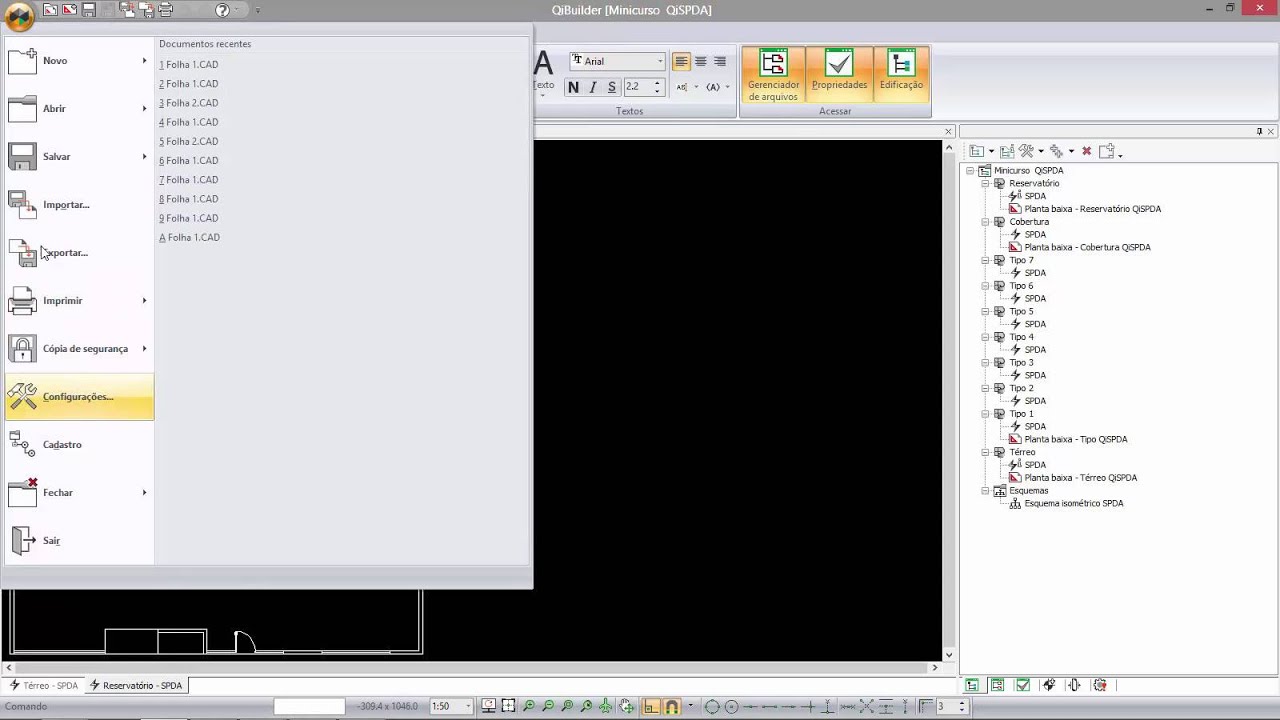Align text left
Image resolution: width=1280 pixels, height=720 pixels.
pyautogui.click(x=681, y=61)
